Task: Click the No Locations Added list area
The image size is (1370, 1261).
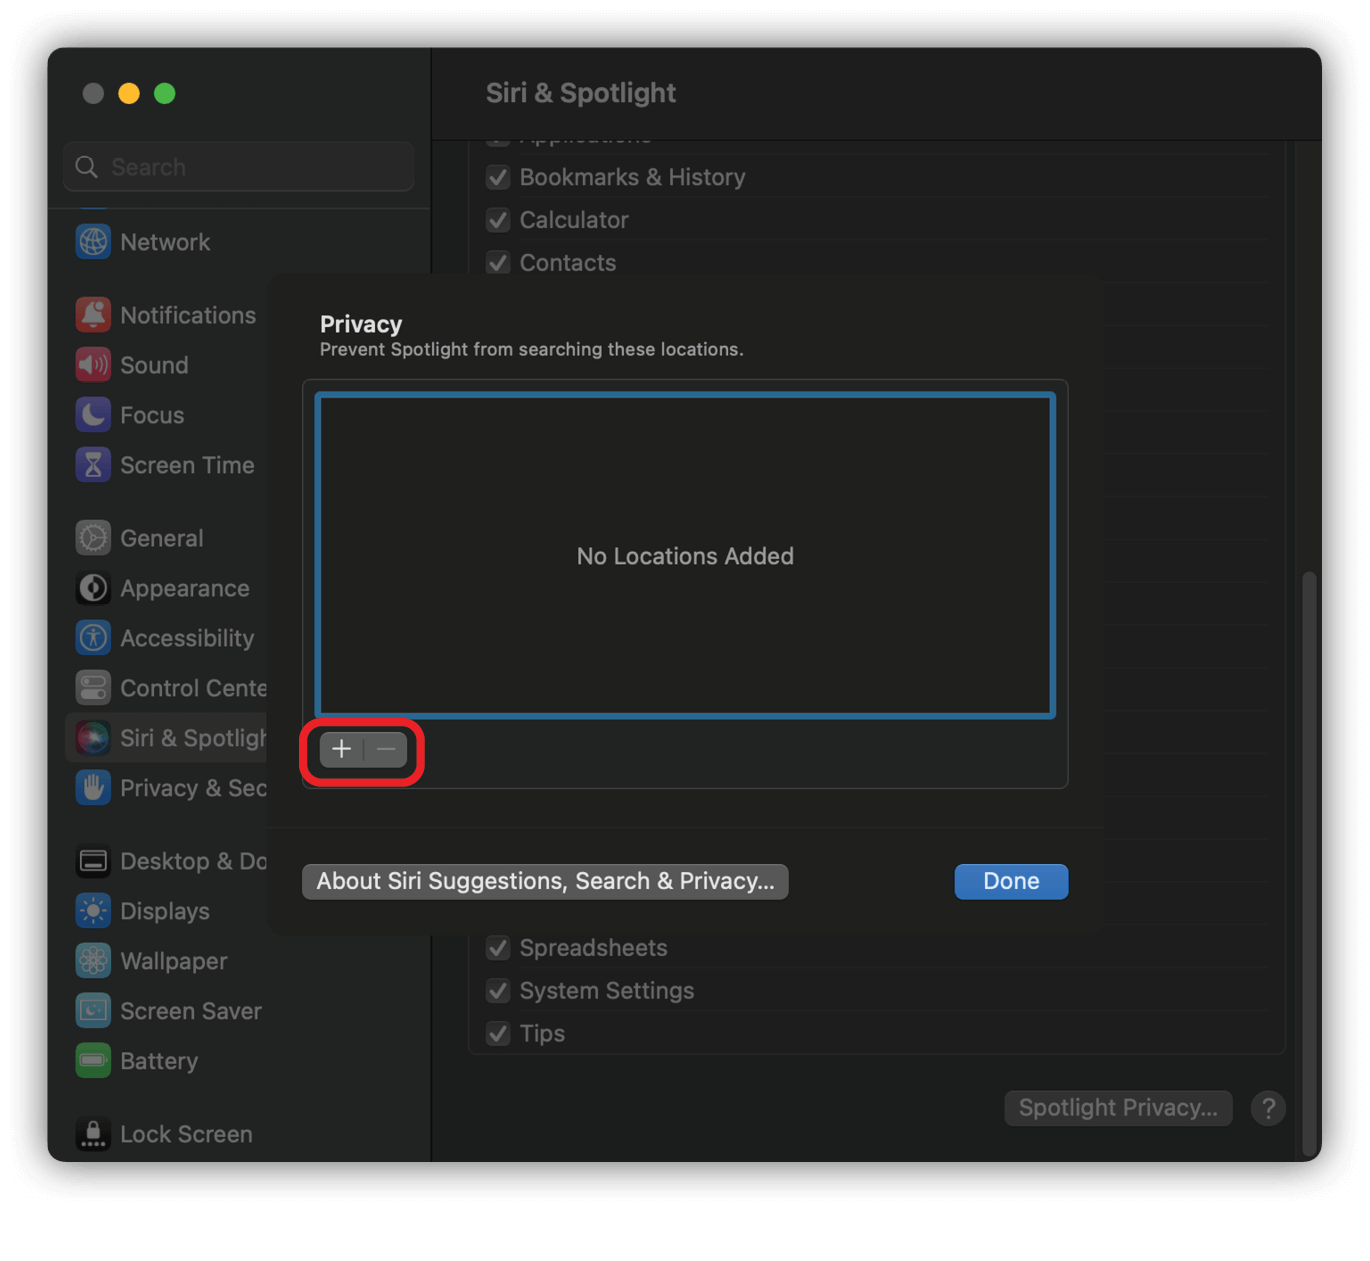Action: pyautogui.click(x=685, y=556)
